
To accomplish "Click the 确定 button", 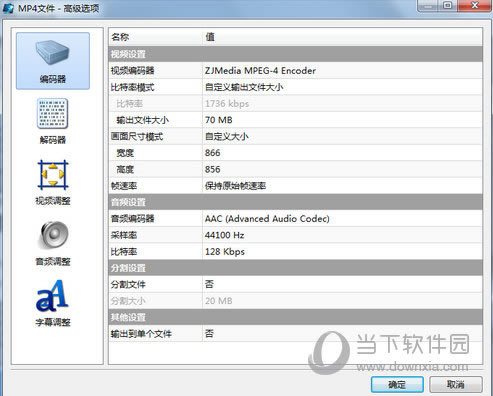I will point(397,385).
